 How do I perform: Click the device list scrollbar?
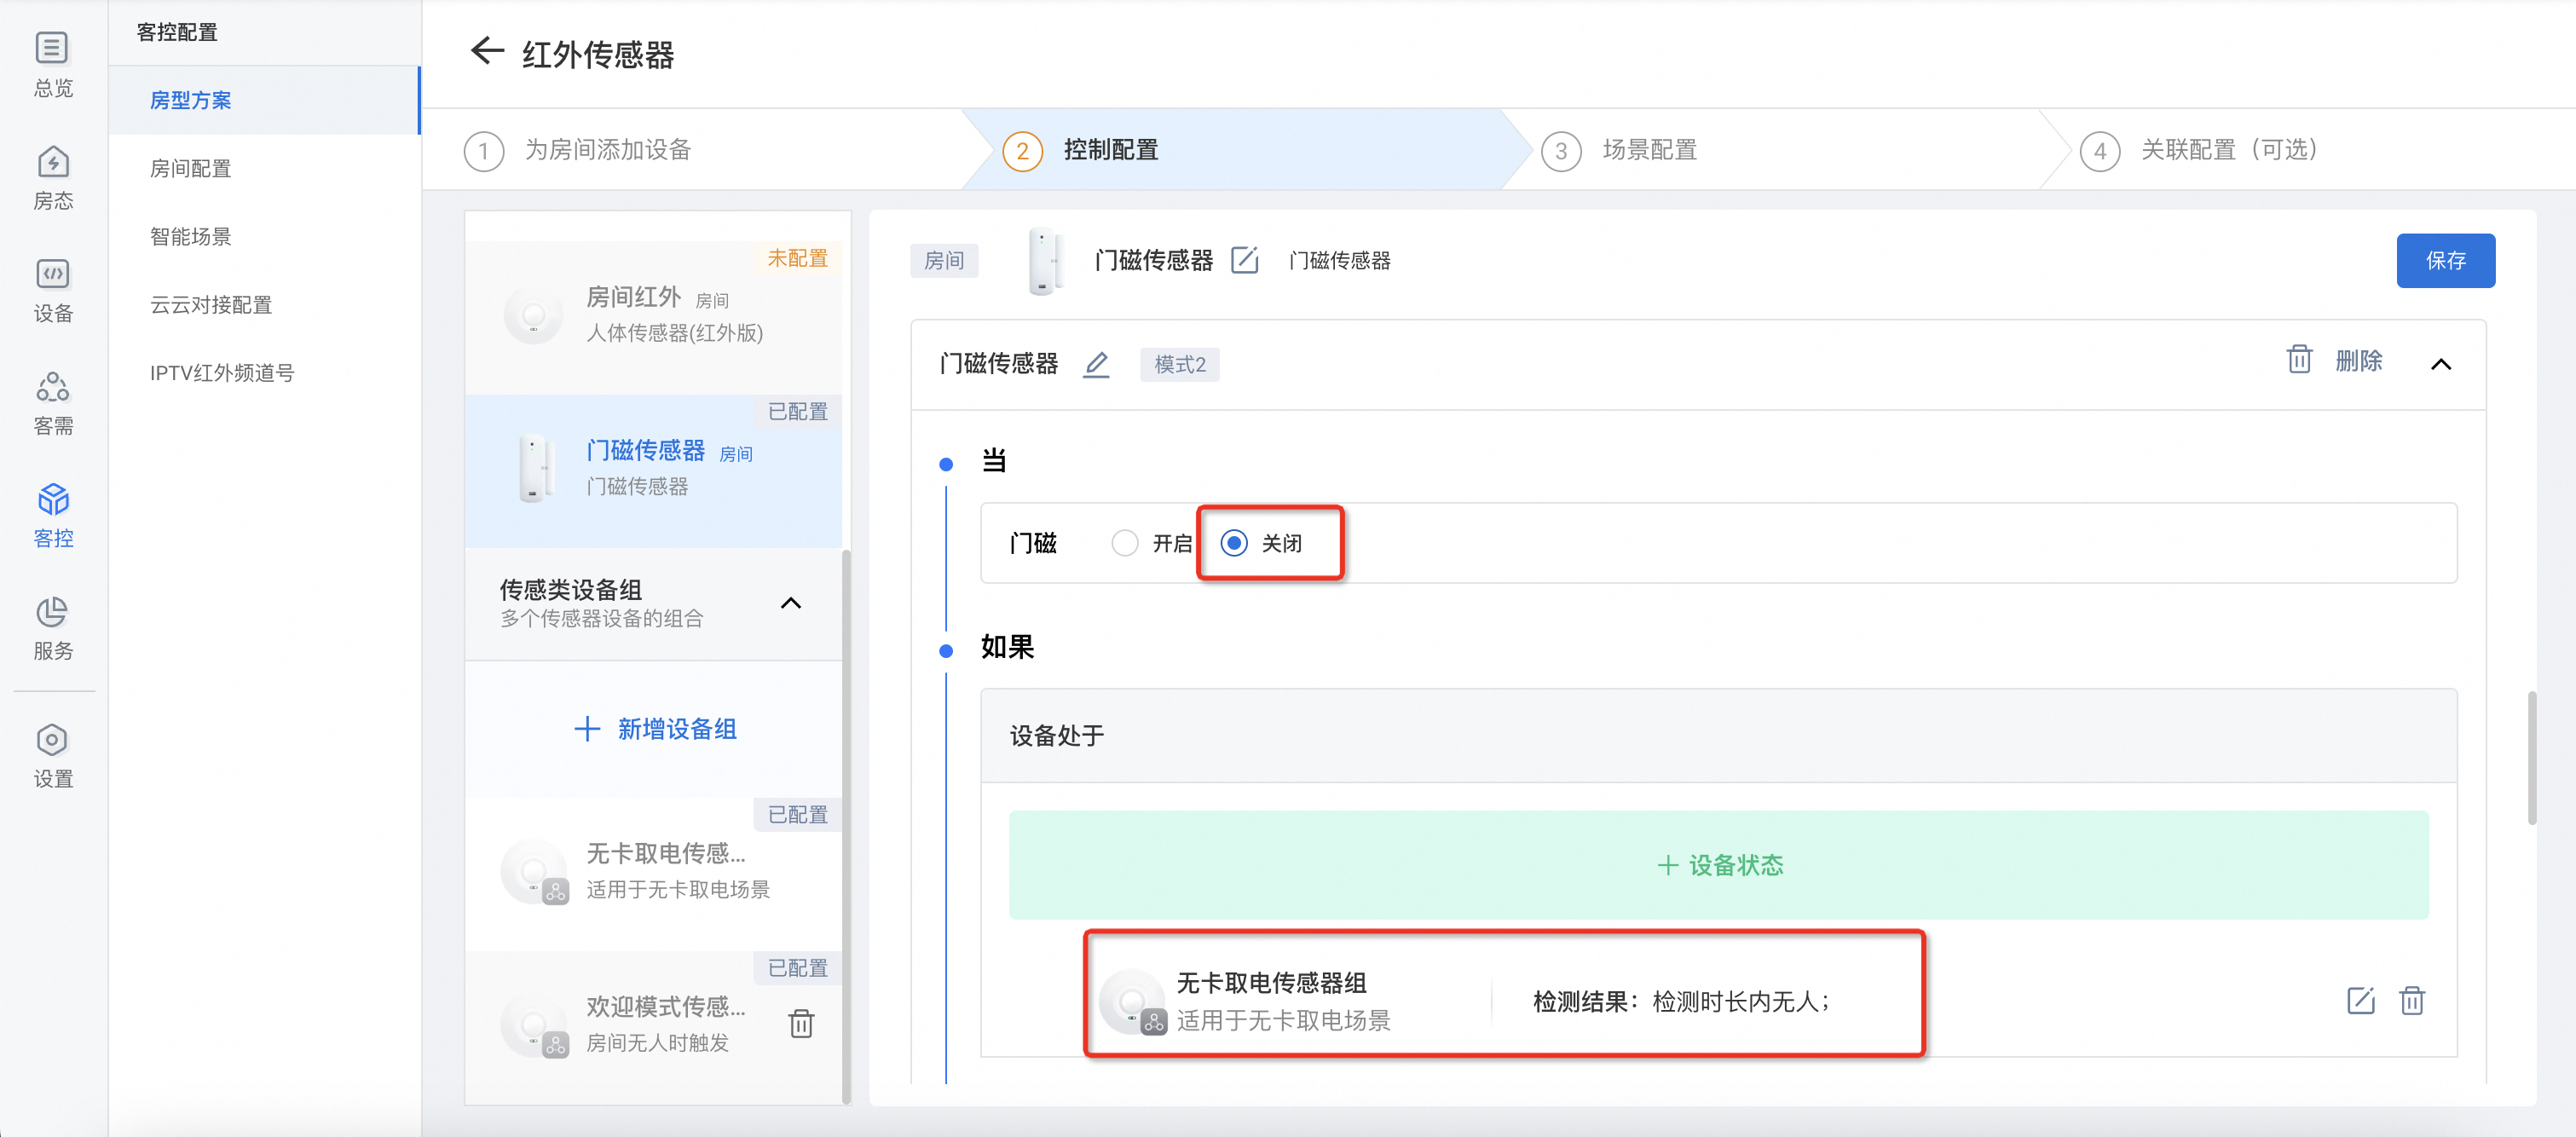[x=846, y=825]
